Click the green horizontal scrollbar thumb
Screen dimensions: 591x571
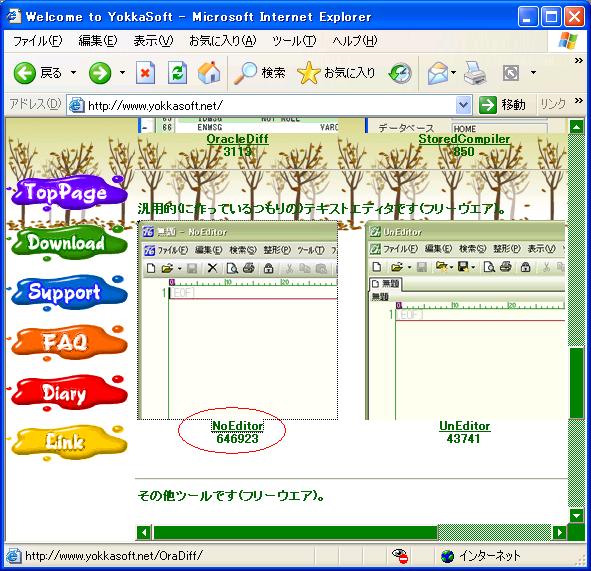(295, 532)
